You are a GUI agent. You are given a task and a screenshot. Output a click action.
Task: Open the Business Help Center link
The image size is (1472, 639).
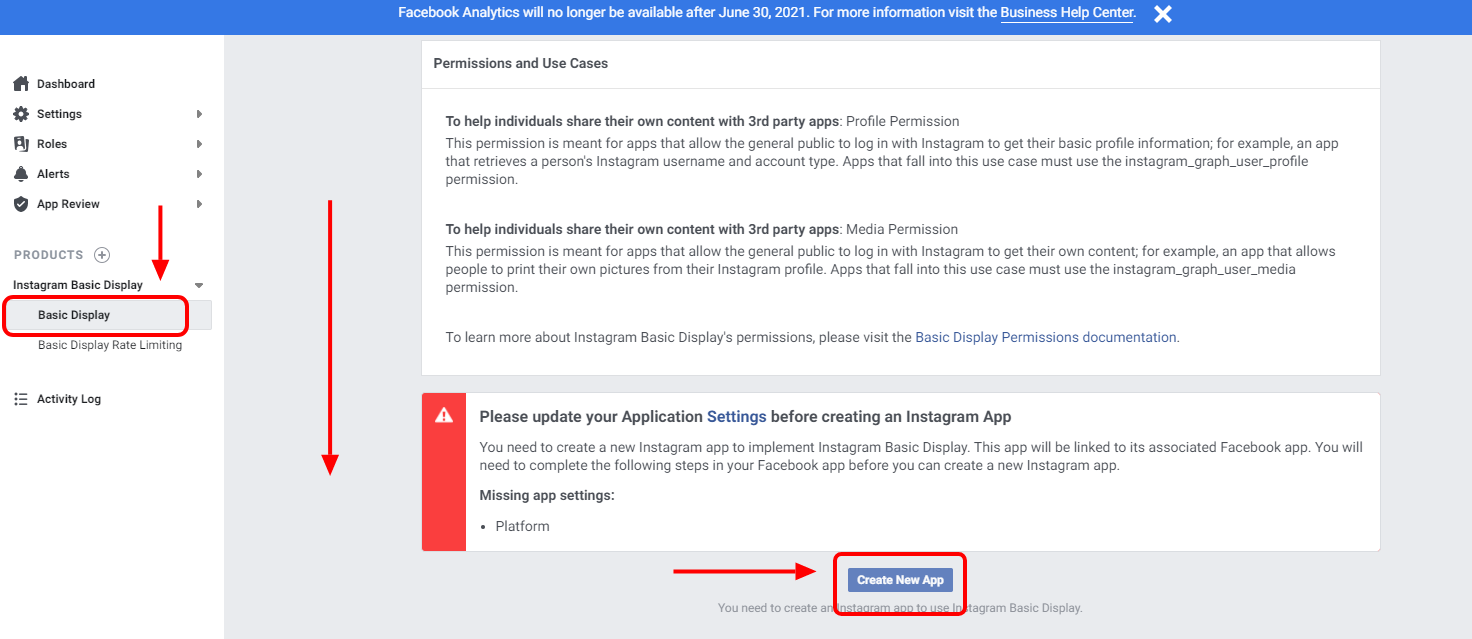coord(1067,13)
